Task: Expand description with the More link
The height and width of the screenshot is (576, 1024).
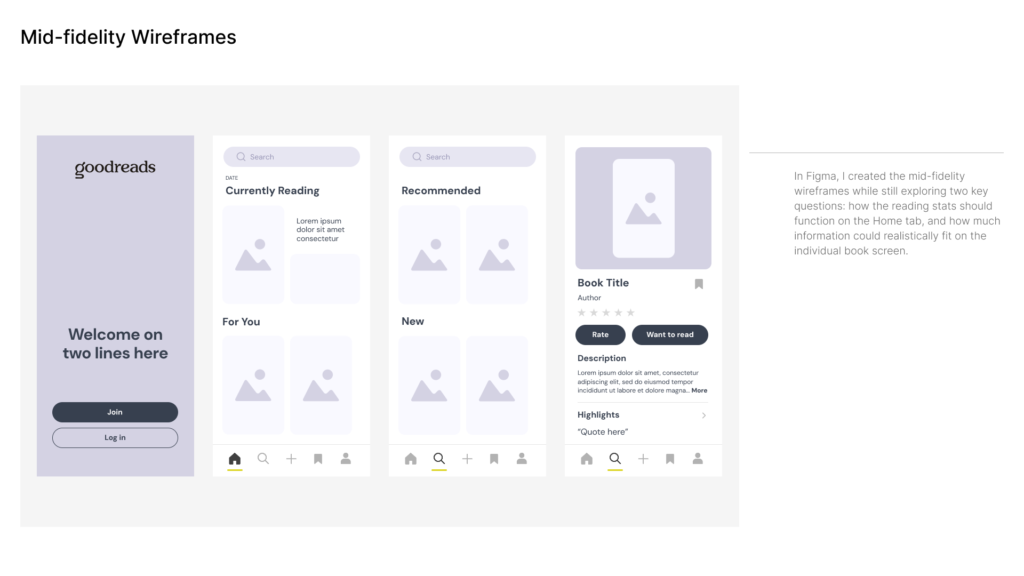Action: pyautogui.click(x=699, y=390)
